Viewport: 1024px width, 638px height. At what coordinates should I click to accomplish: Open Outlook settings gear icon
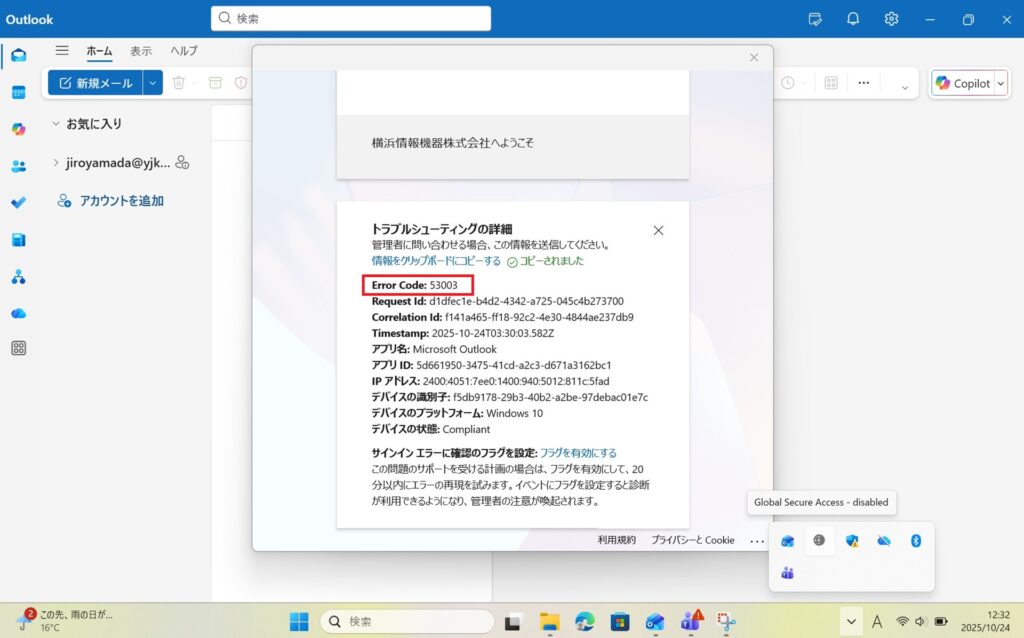pyautogui.click(x=891, y=19)
